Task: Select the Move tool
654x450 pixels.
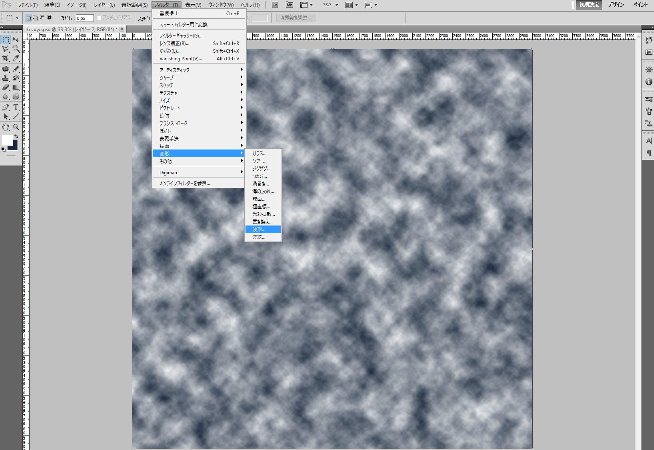Action: [x=16, y=40]
